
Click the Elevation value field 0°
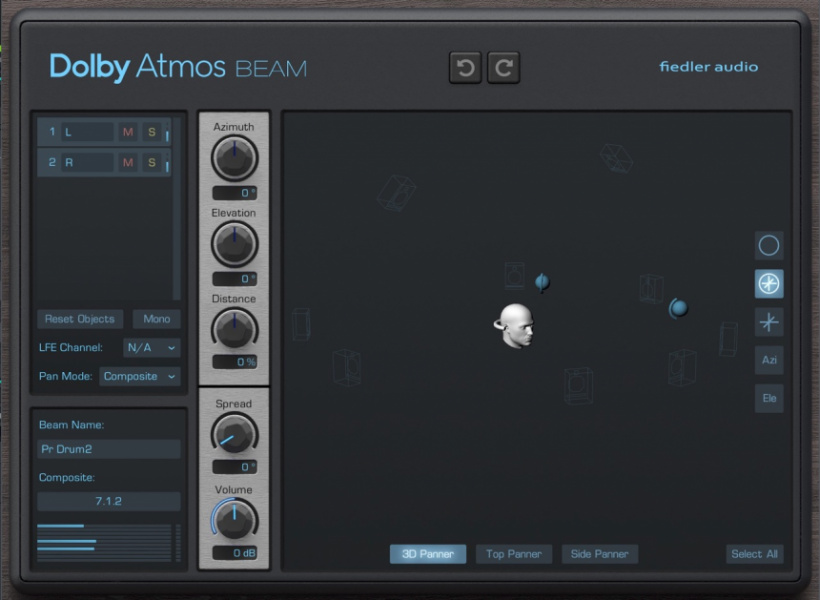234,279
